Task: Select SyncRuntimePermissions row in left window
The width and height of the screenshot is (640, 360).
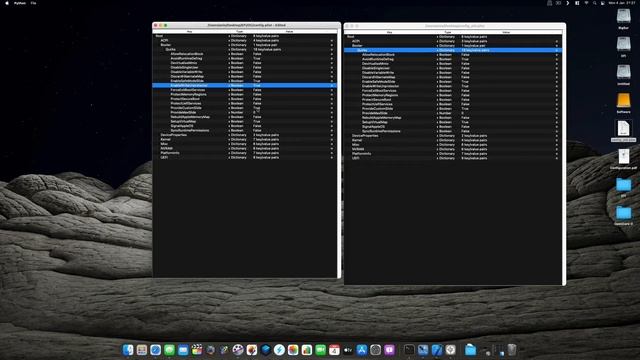Action: (x=244, y=130)
